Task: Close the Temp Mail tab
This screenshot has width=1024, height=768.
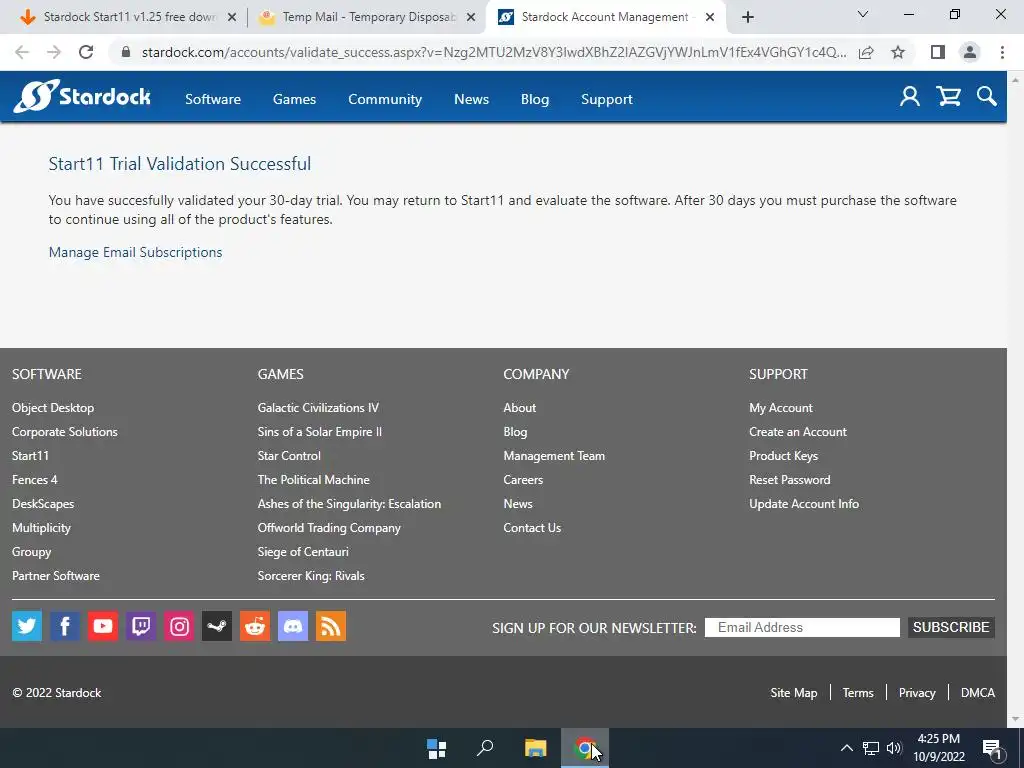Action: pos(471,17)
